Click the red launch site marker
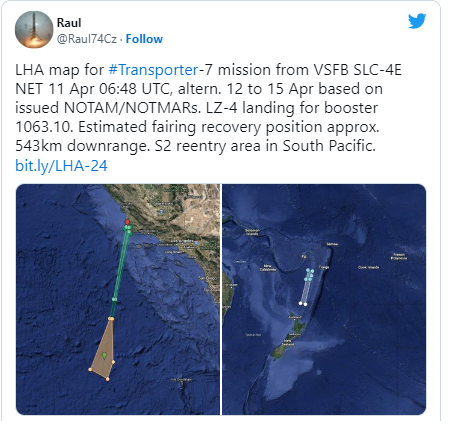 [x=127, y=222]
